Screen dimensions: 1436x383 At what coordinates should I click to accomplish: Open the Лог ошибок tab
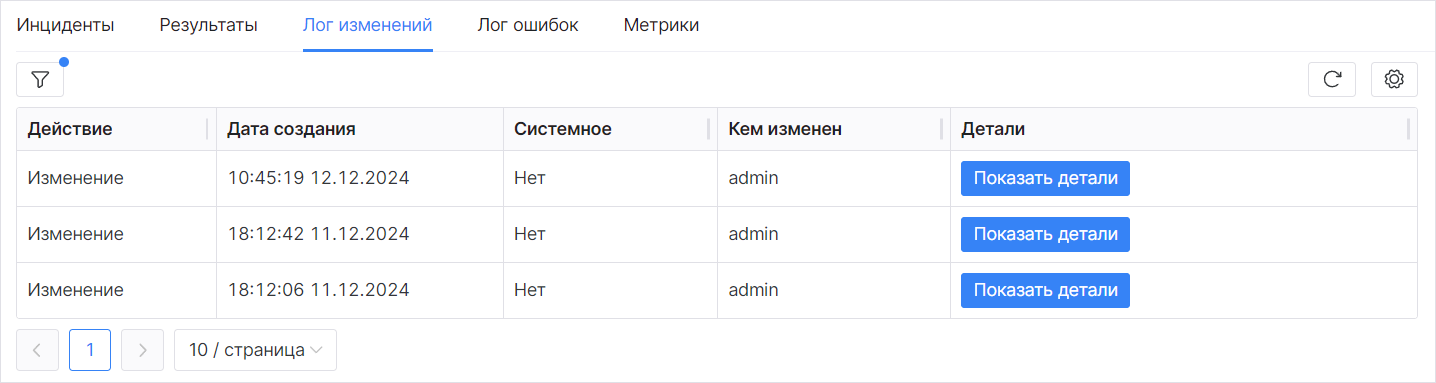(528, 25)
